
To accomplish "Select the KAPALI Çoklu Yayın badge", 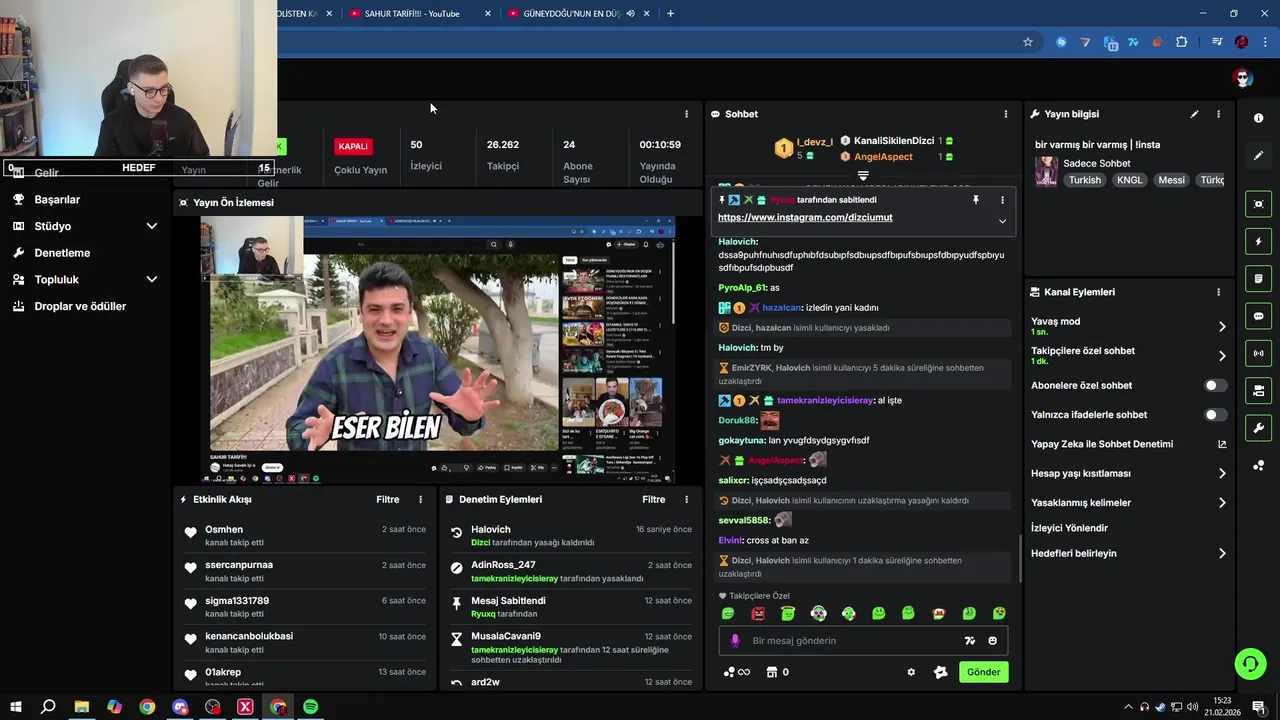I will tap(353, 146).
